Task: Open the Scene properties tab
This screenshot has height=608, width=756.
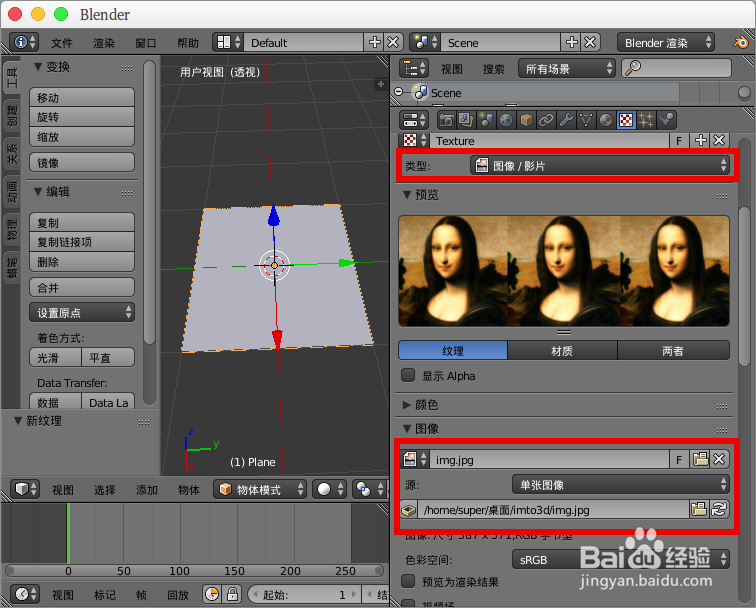Action: click(x=486, y=120)
